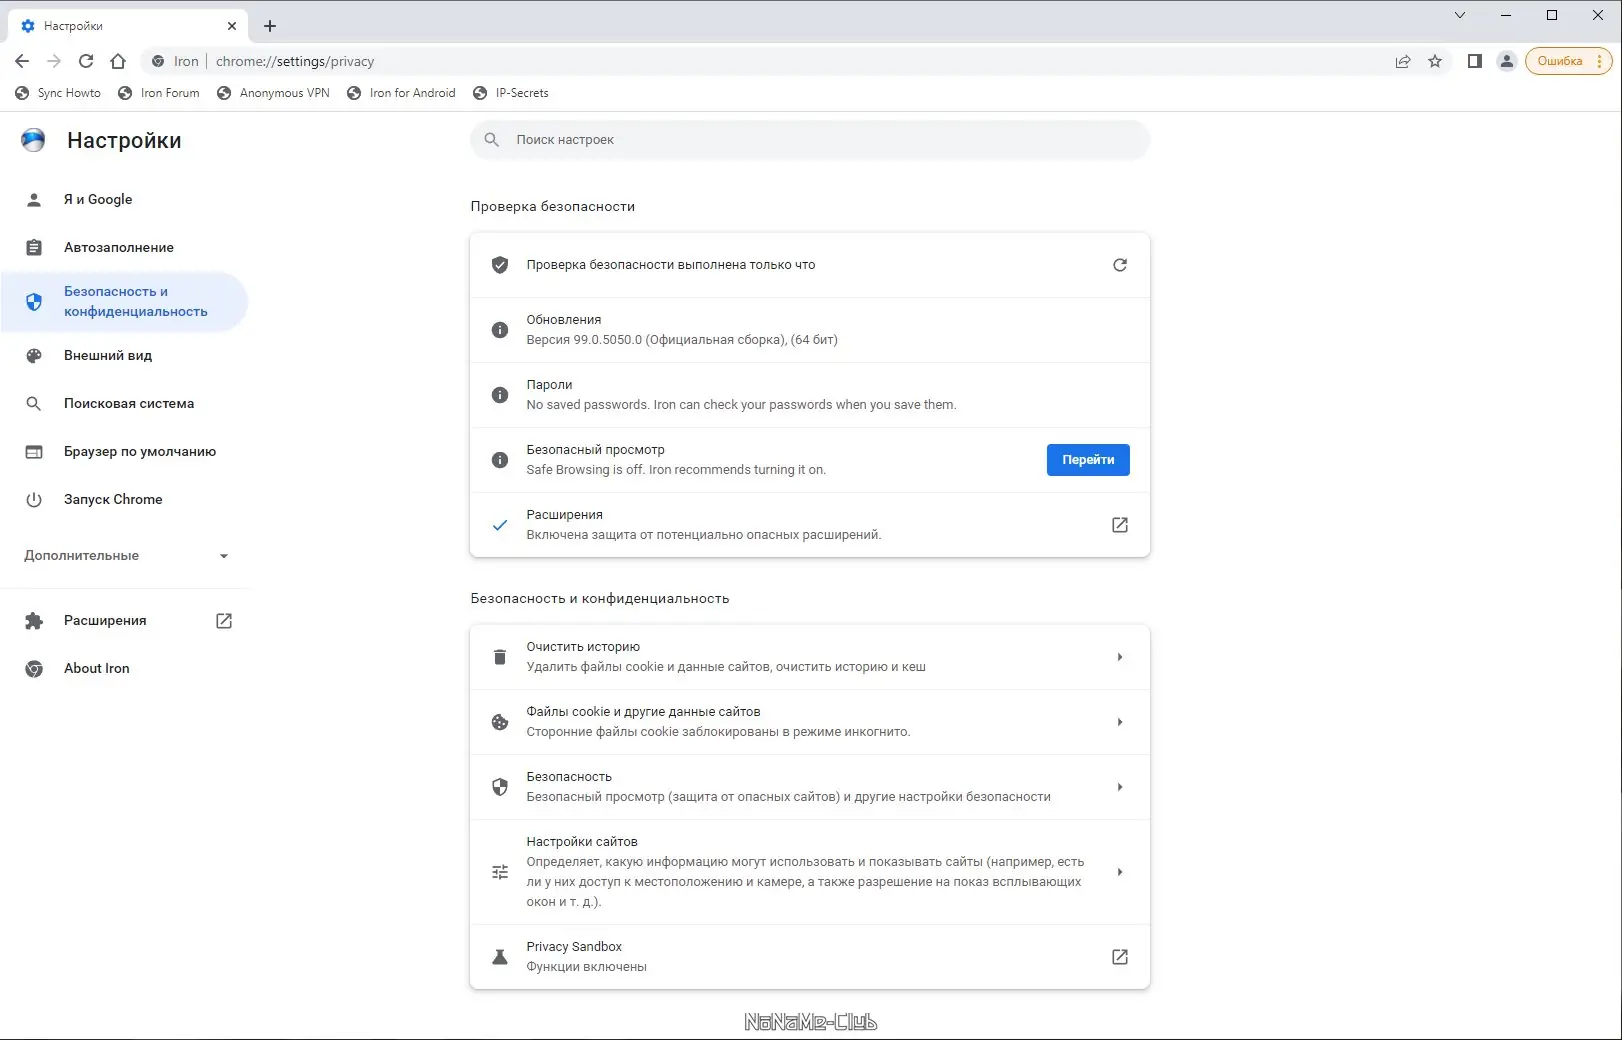Toggle the side panel icon
This screenshot has width=1622, height=1040.
click(1474, 61)
